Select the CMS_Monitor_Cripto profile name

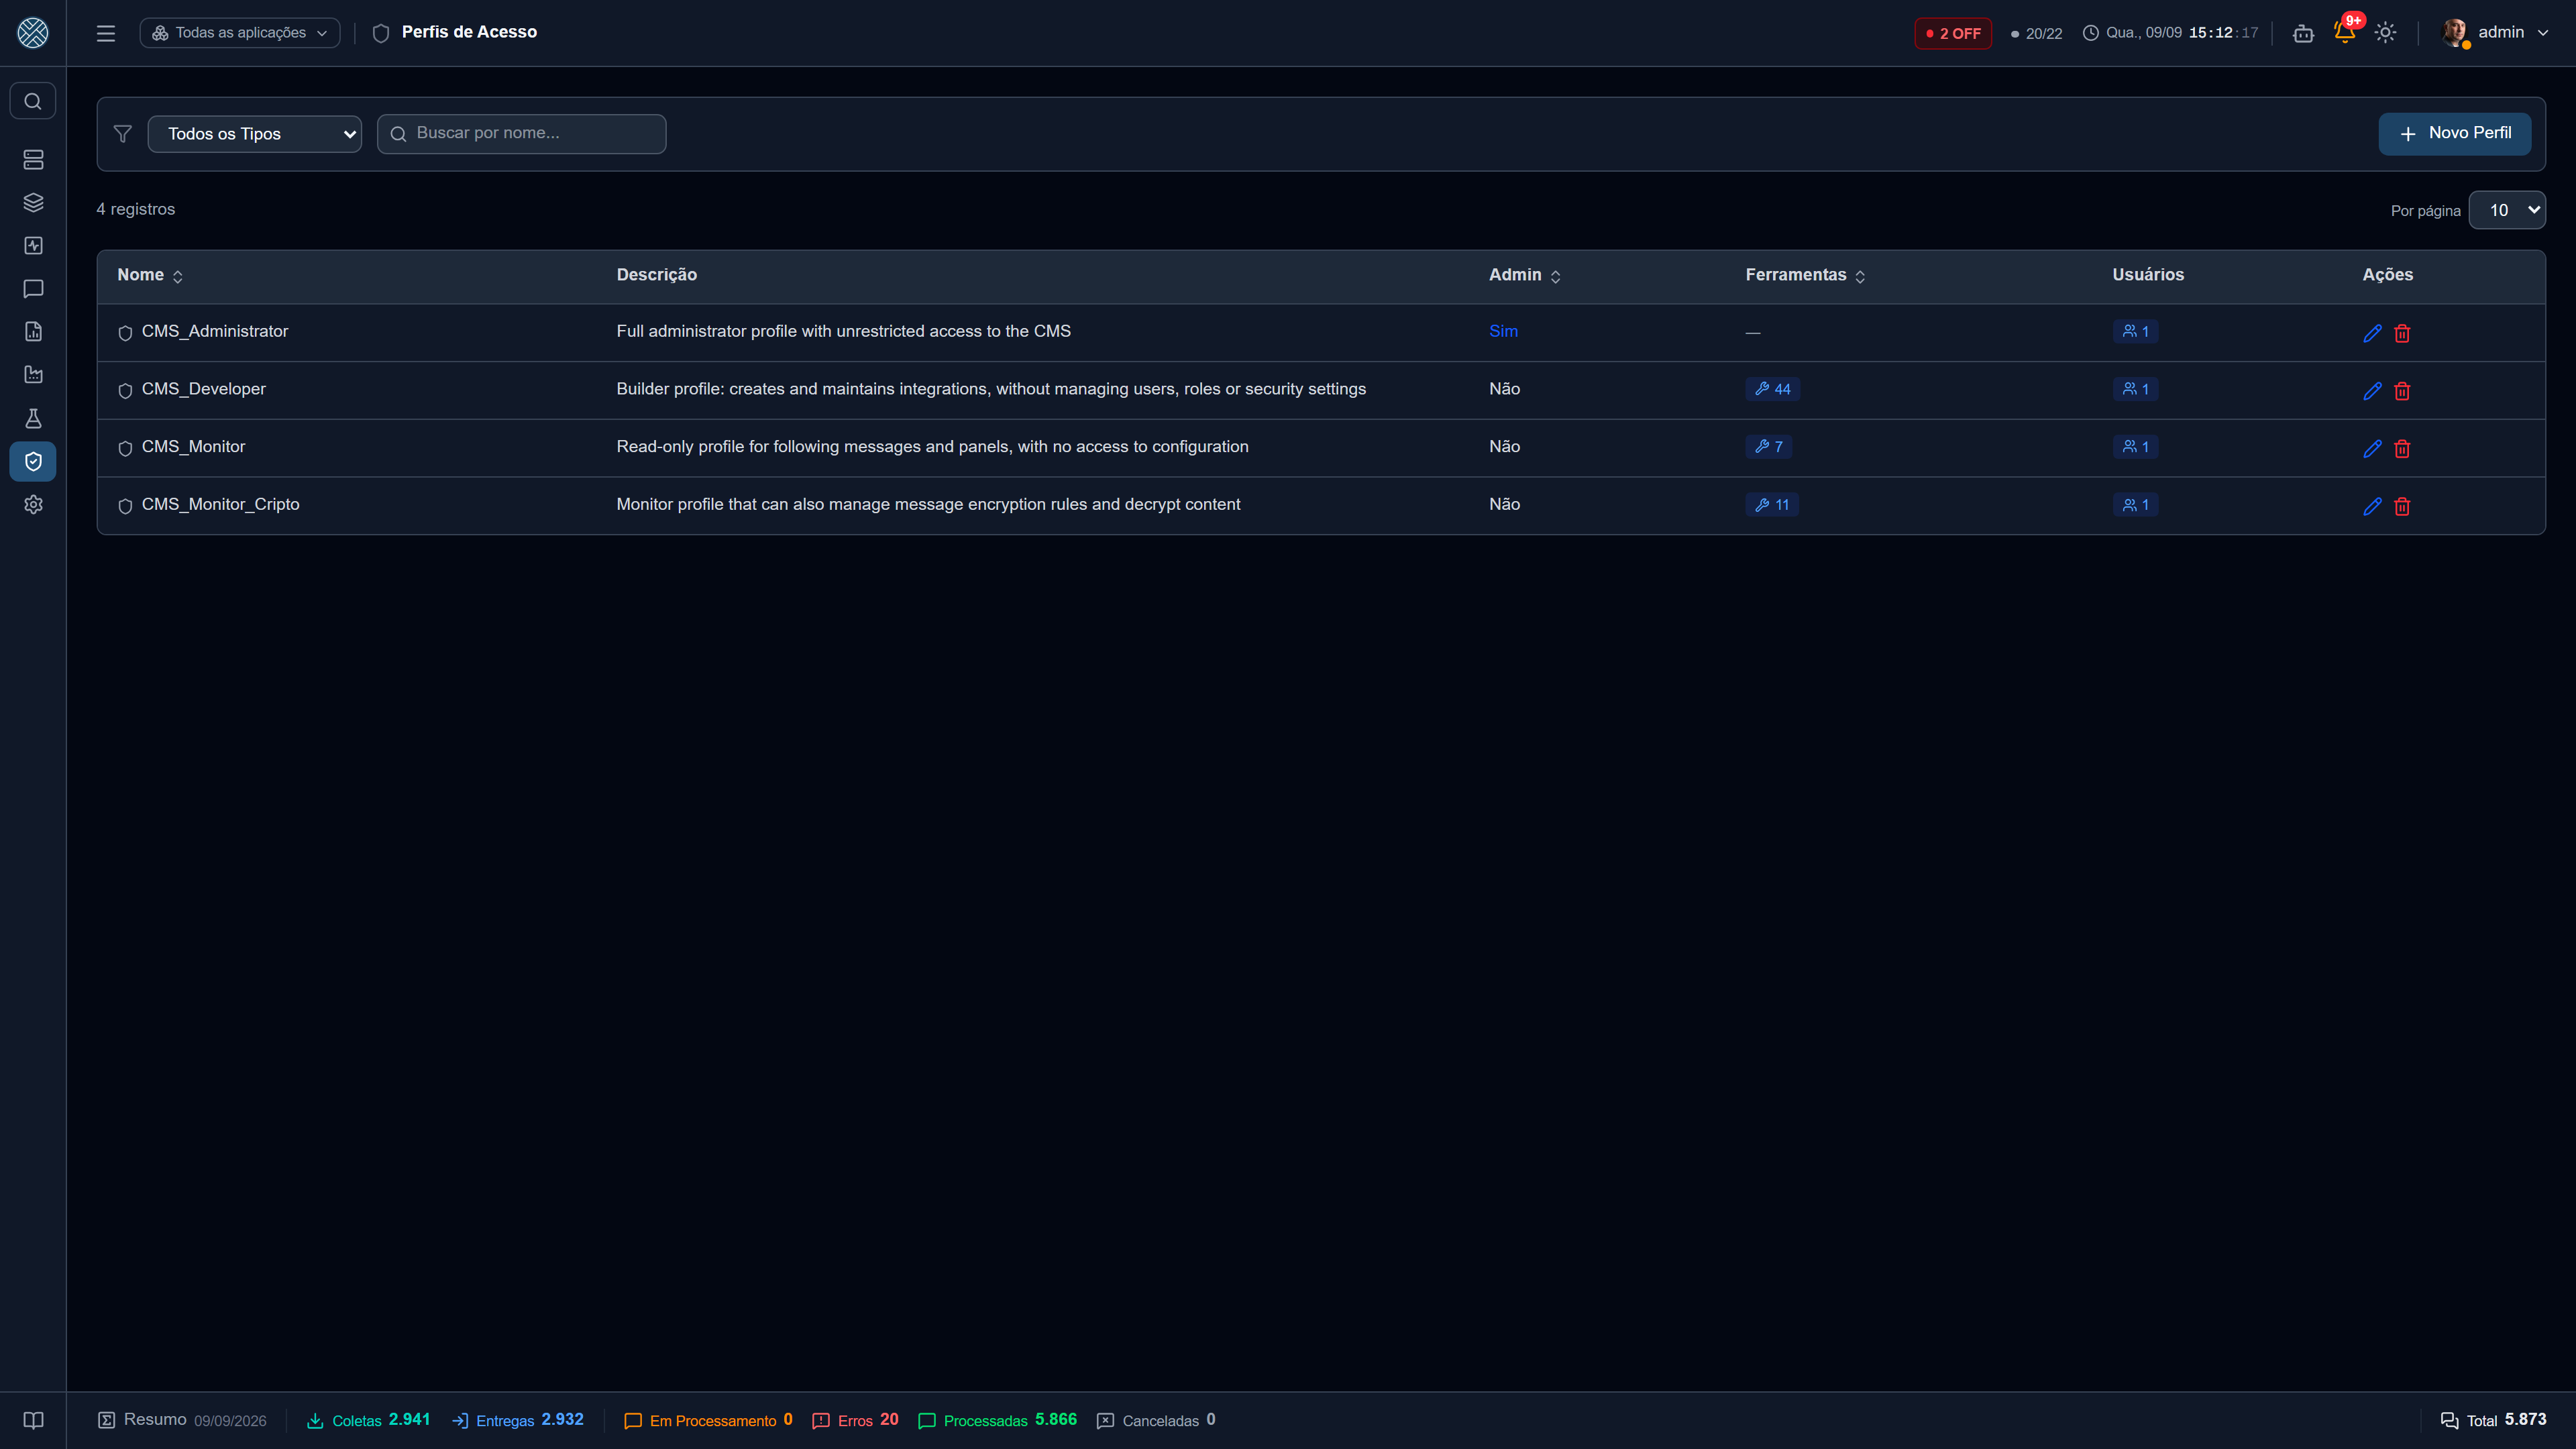point(220,505)
